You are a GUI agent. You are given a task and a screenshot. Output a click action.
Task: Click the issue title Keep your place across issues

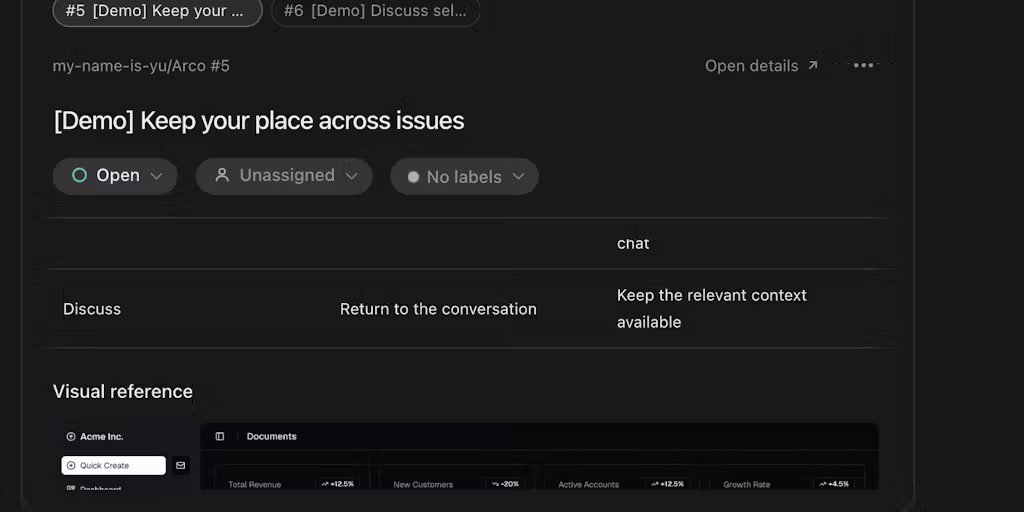coord(259,121)
